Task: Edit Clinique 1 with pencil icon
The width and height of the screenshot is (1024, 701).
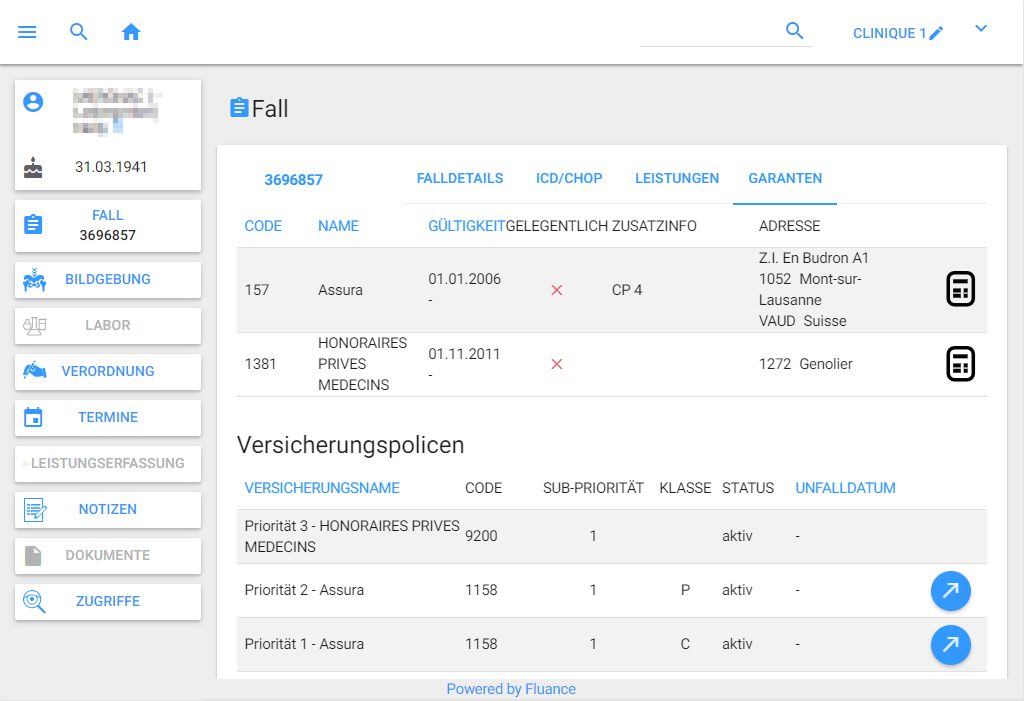Action: [936, 33]
